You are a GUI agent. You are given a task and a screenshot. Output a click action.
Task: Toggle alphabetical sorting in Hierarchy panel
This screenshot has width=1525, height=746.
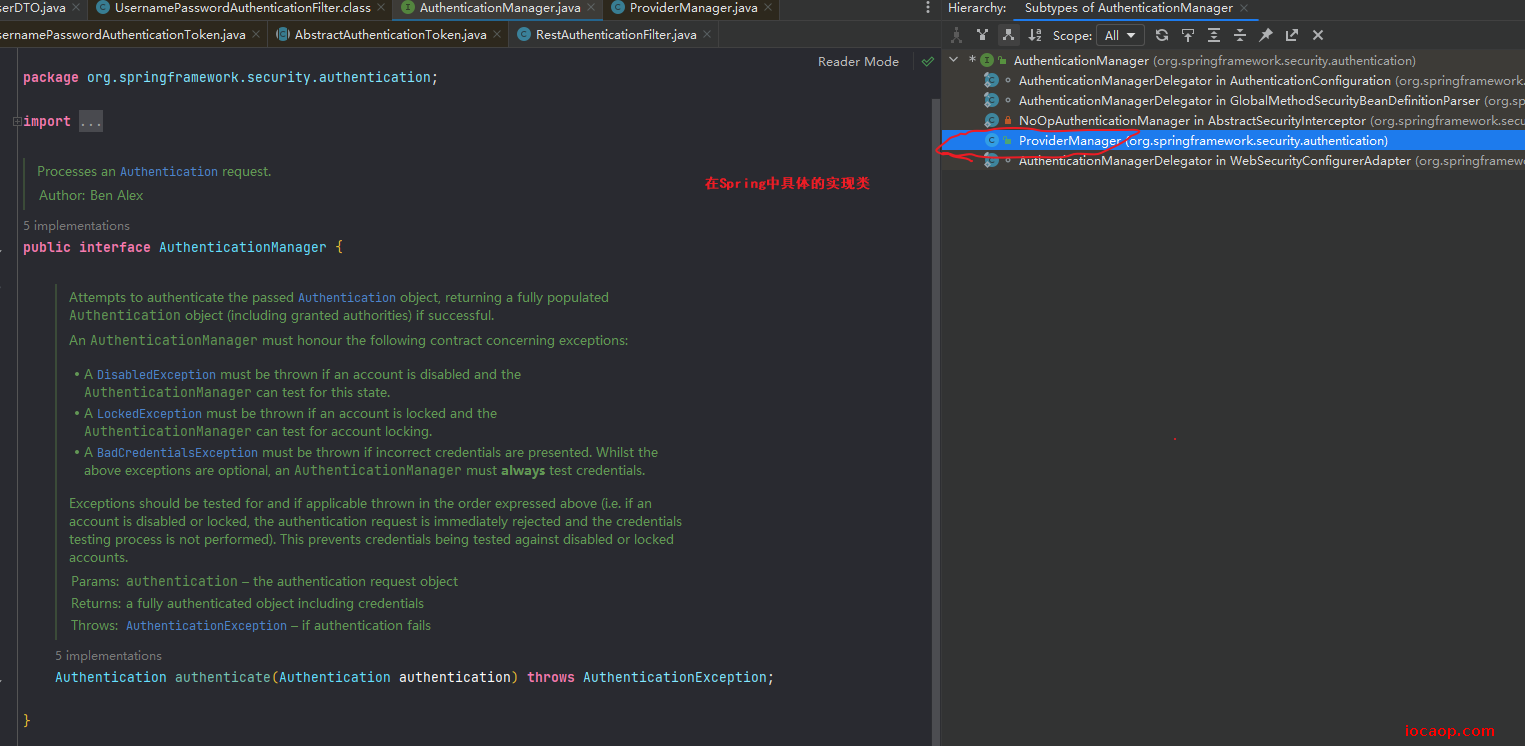[x=1035, y=35]
